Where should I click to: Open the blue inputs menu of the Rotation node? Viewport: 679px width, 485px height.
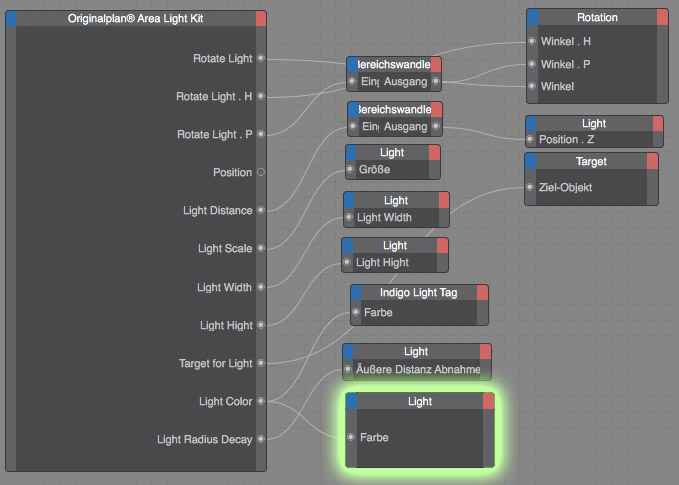coord(532,17)
